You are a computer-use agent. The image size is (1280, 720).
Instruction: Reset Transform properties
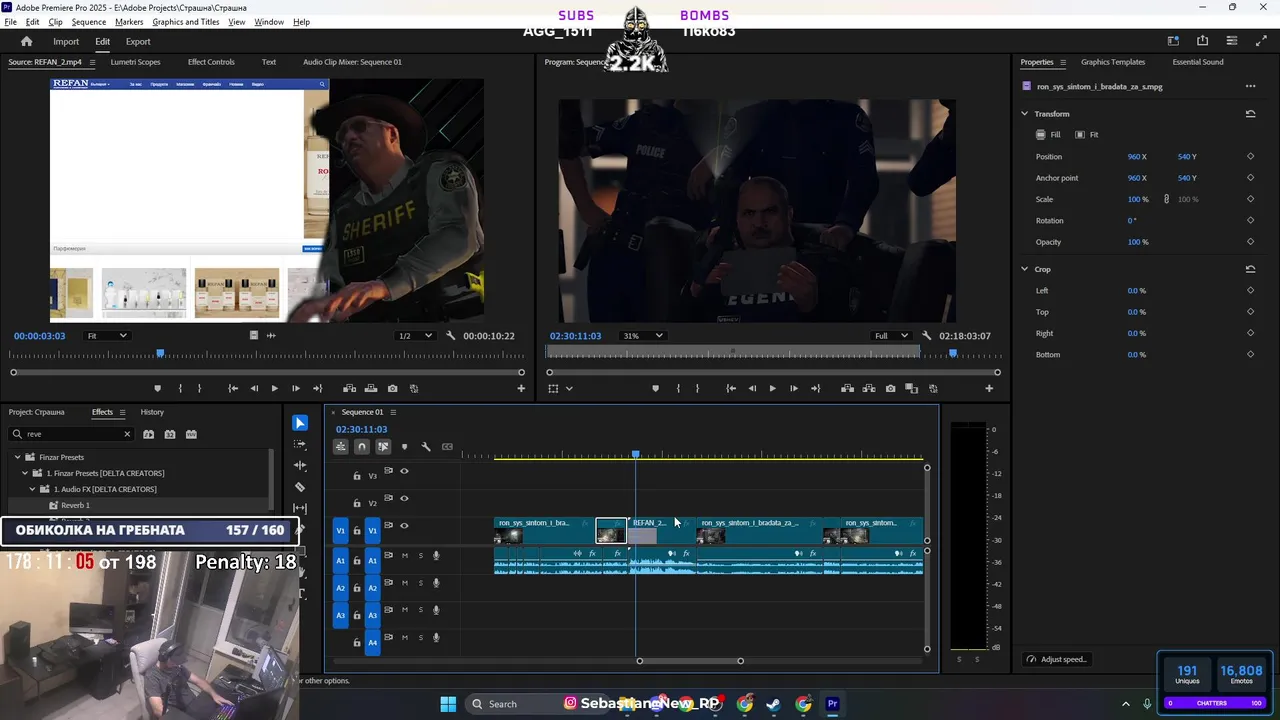1250,114
